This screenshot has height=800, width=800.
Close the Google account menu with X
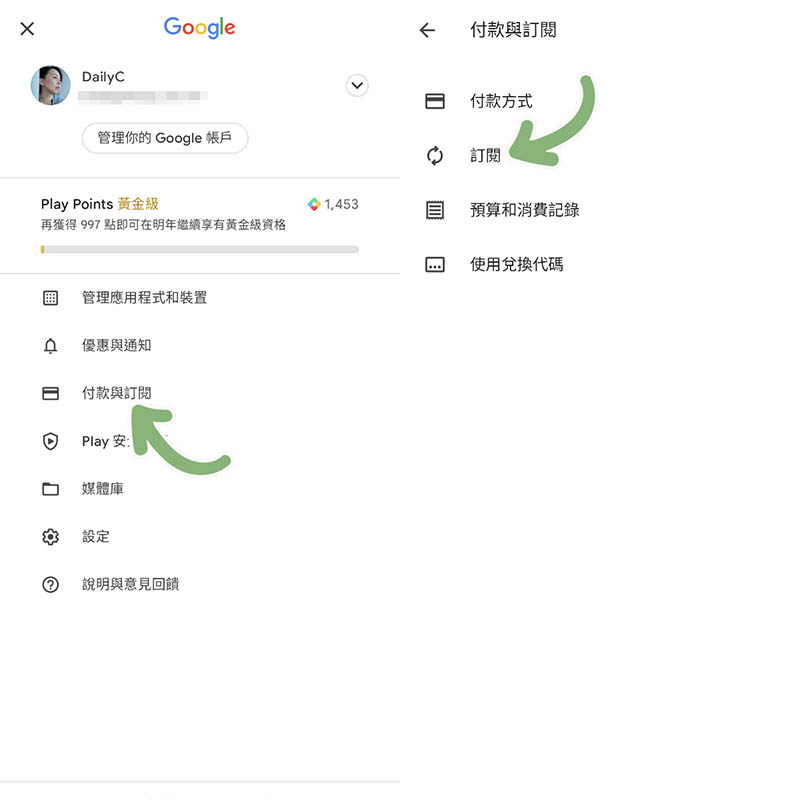pyautogui.click(x=27, y=29)
